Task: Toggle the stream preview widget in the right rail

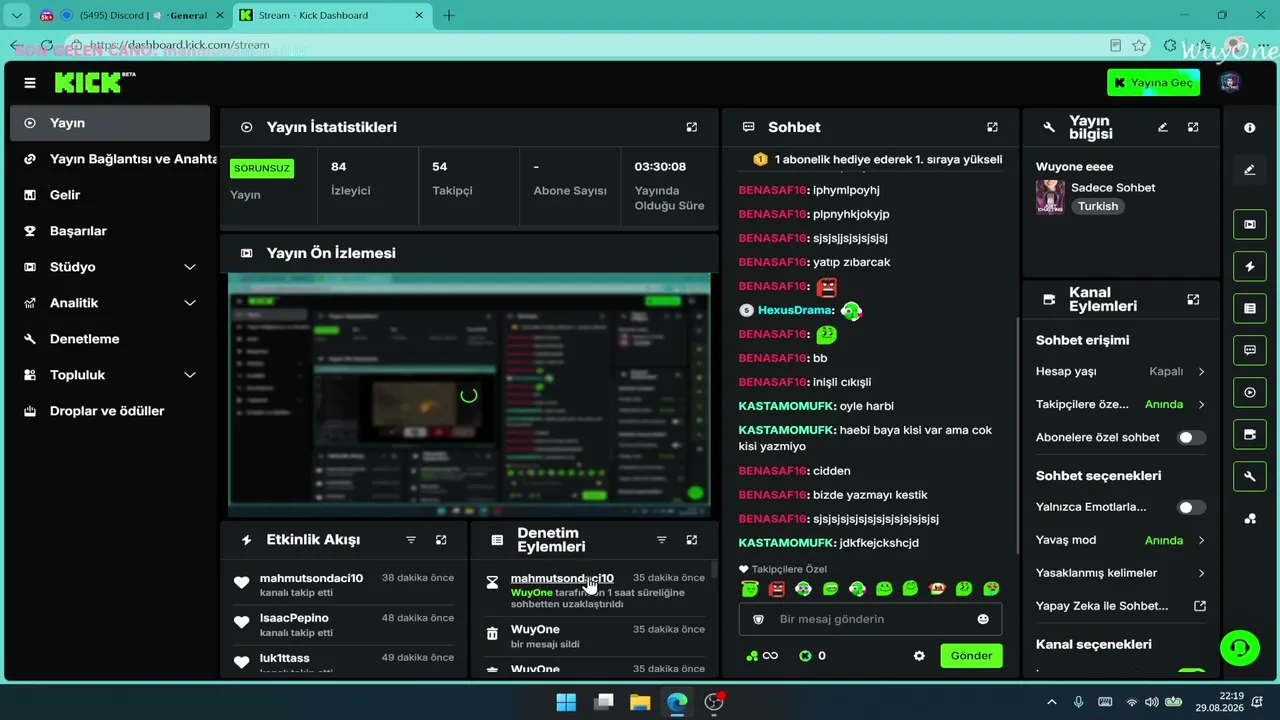Action: pos(1250,224)
